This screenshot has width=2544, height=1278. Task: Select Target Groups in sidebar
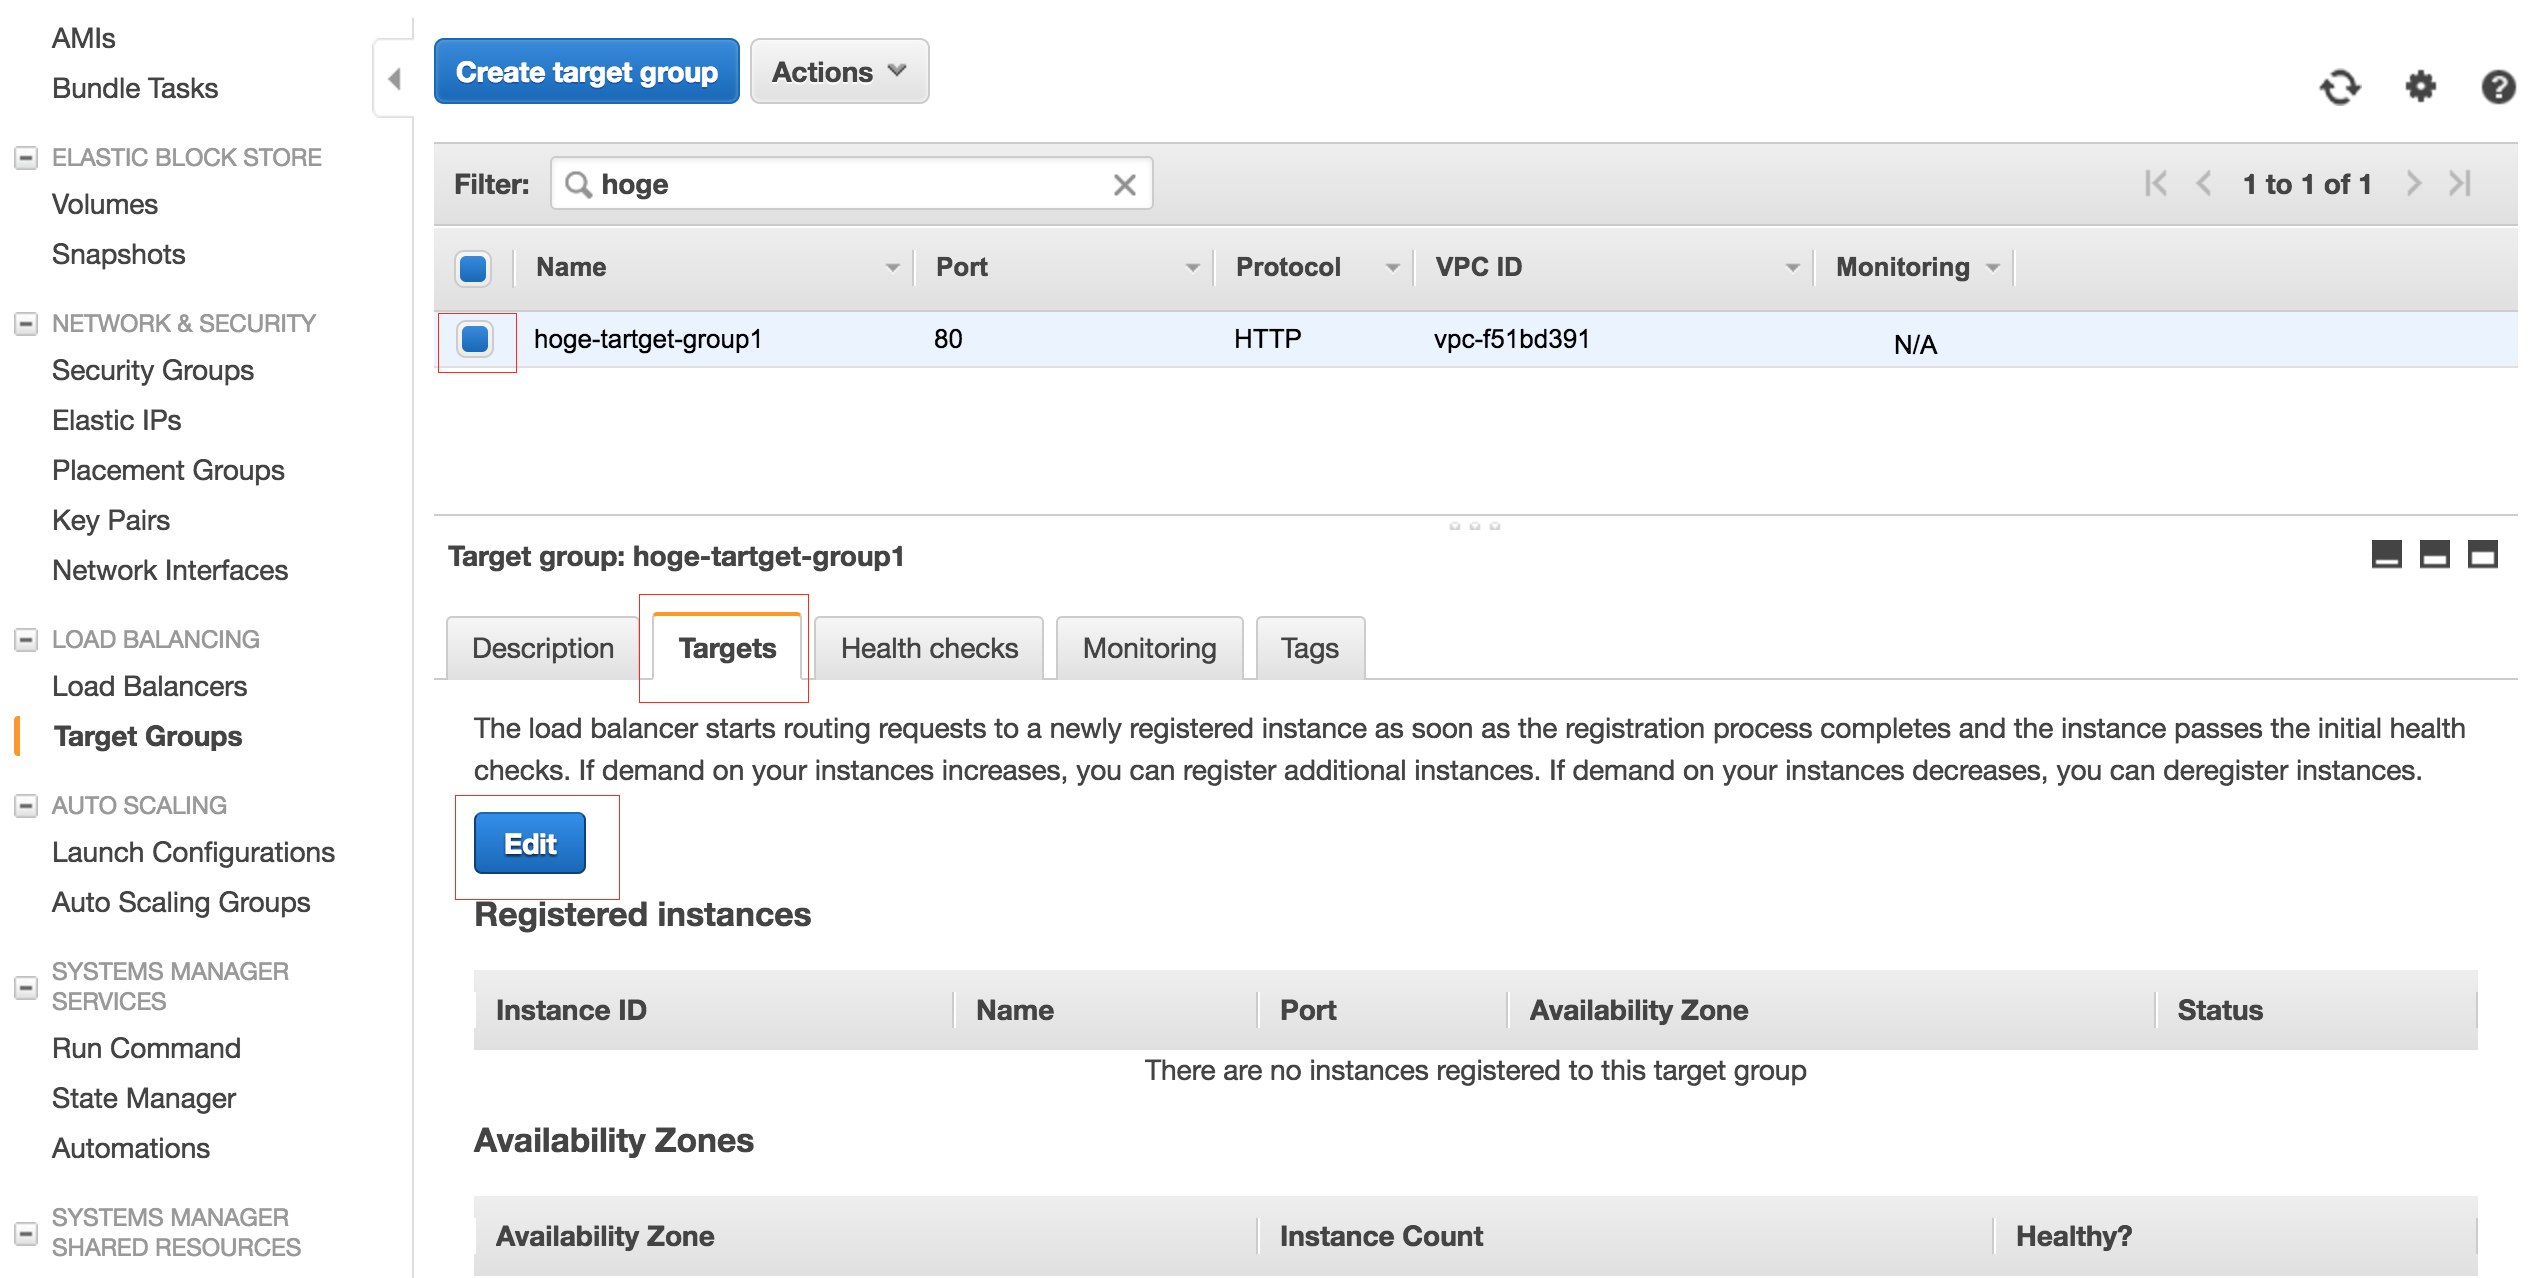[x=148, y=736]
